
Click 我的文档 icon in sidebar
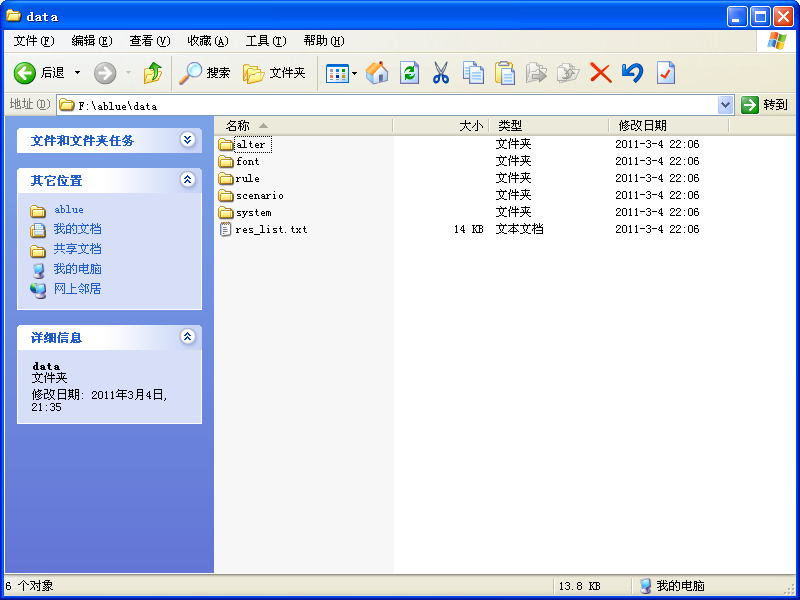click(x=38, y=230)
